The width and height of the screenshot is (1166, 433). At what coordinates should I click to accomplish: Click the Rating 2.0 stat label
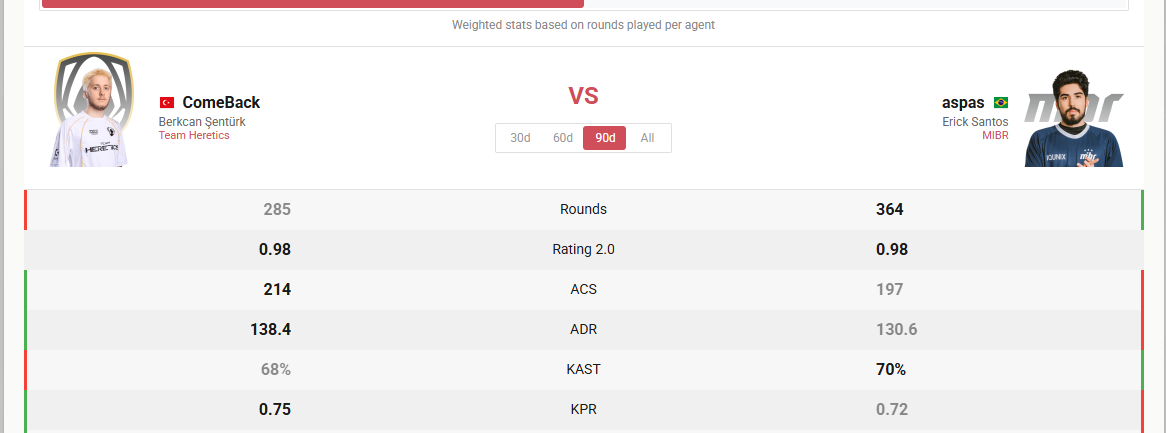[584, 250]
